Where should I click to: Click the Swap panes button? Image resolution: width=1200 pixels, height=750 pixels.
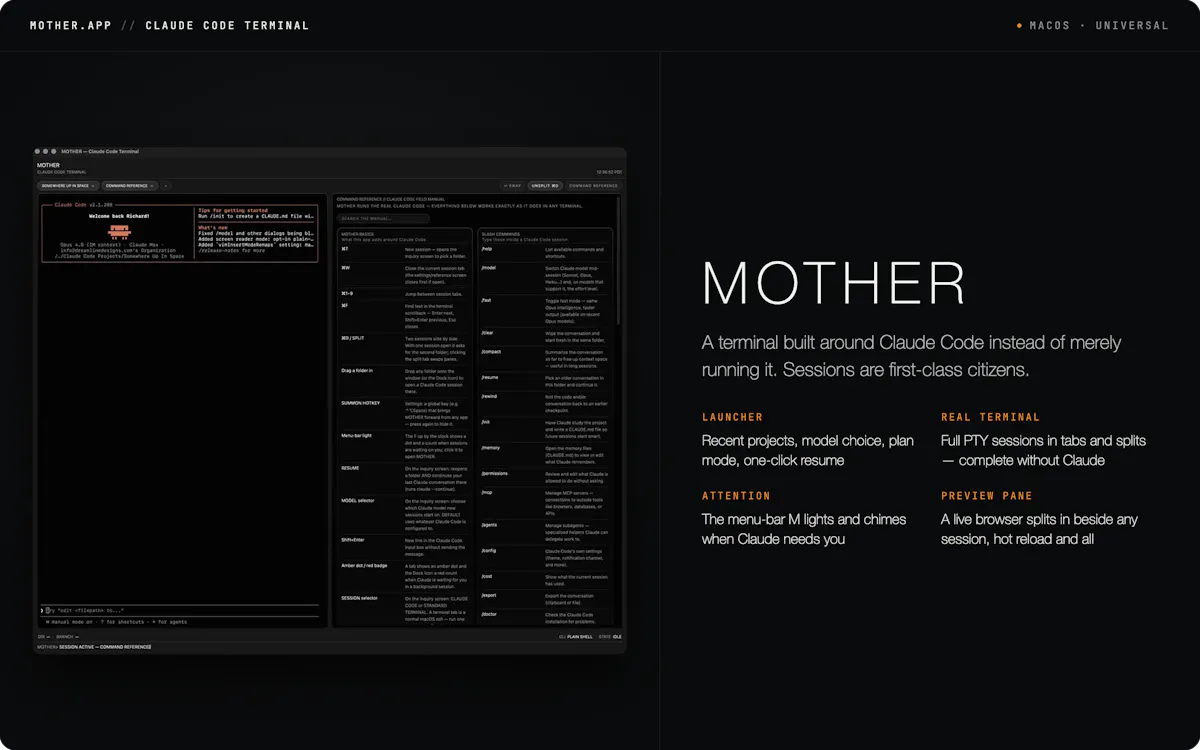[x=512, y=186]
